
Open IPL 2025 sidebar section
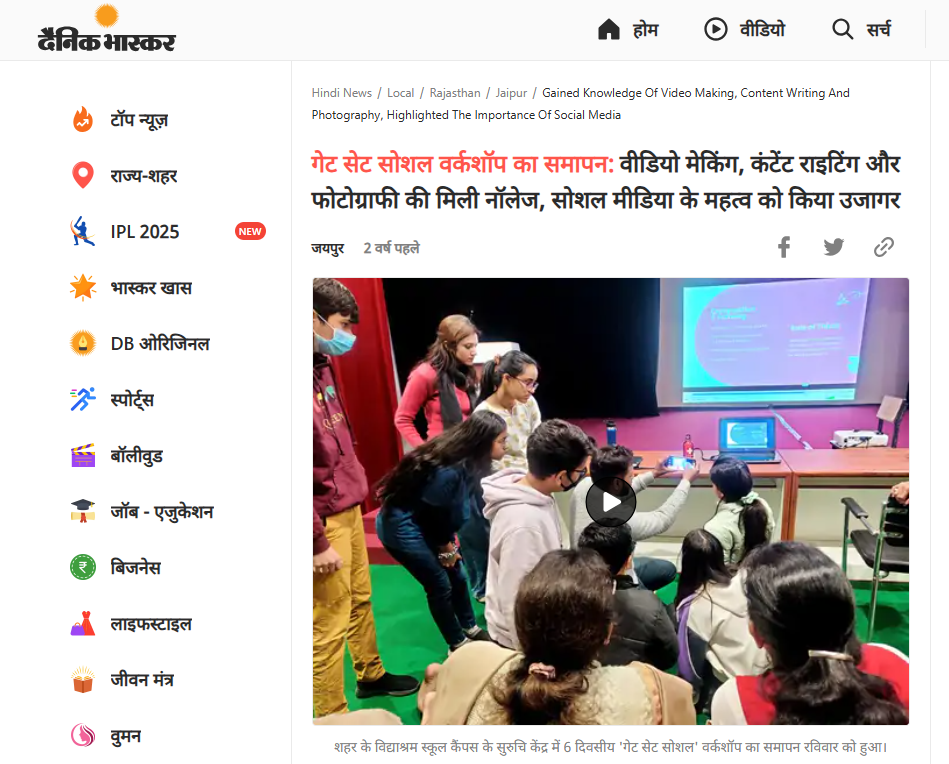click(144, 232)
